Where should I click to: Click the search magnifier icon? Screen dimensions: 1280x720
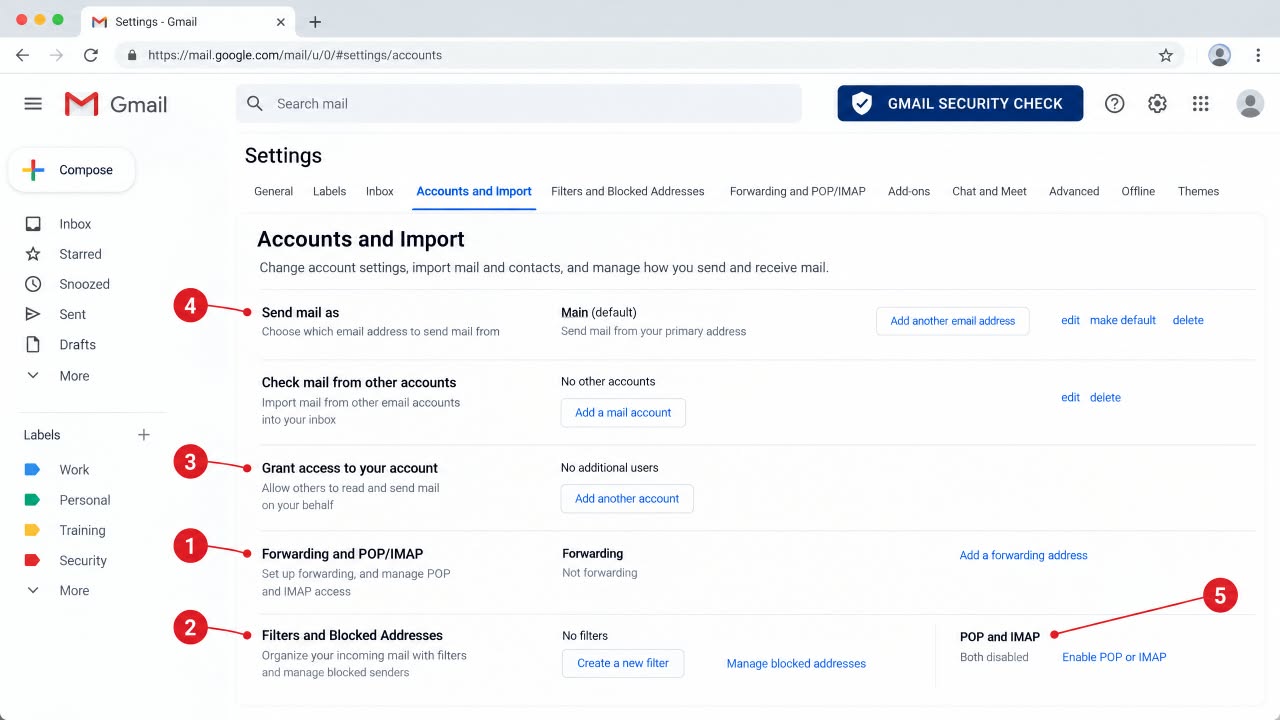click(x=255, y=103)
